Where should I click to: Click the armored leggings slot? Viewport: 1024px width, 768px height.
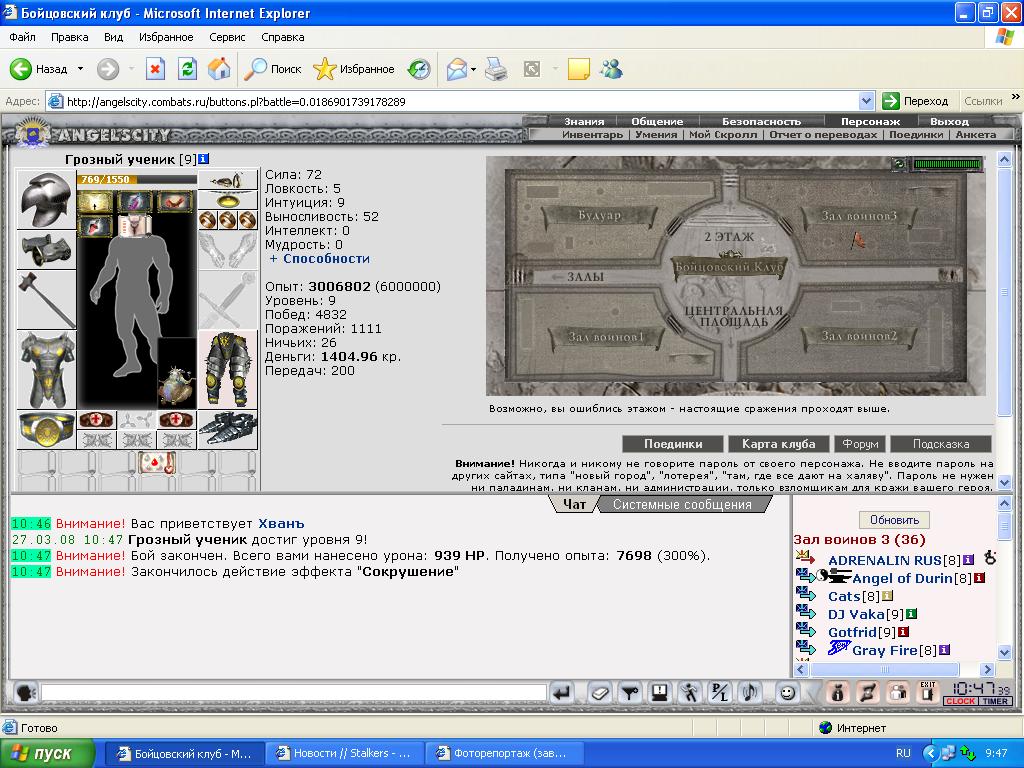[227, 370]
